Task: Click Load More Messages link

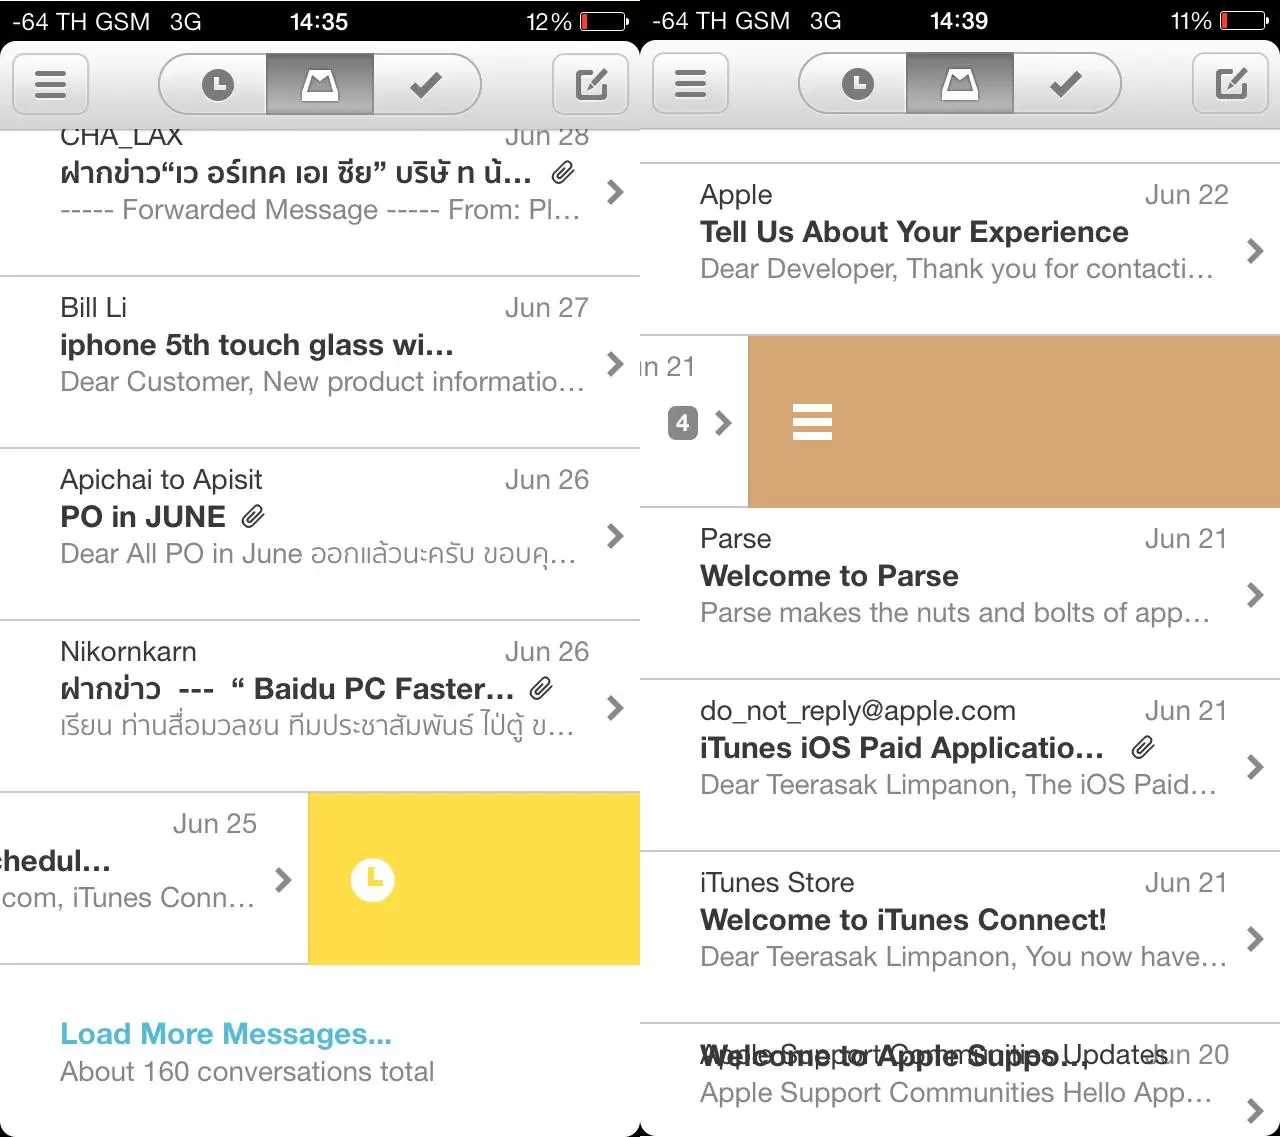Action: 226,1033
